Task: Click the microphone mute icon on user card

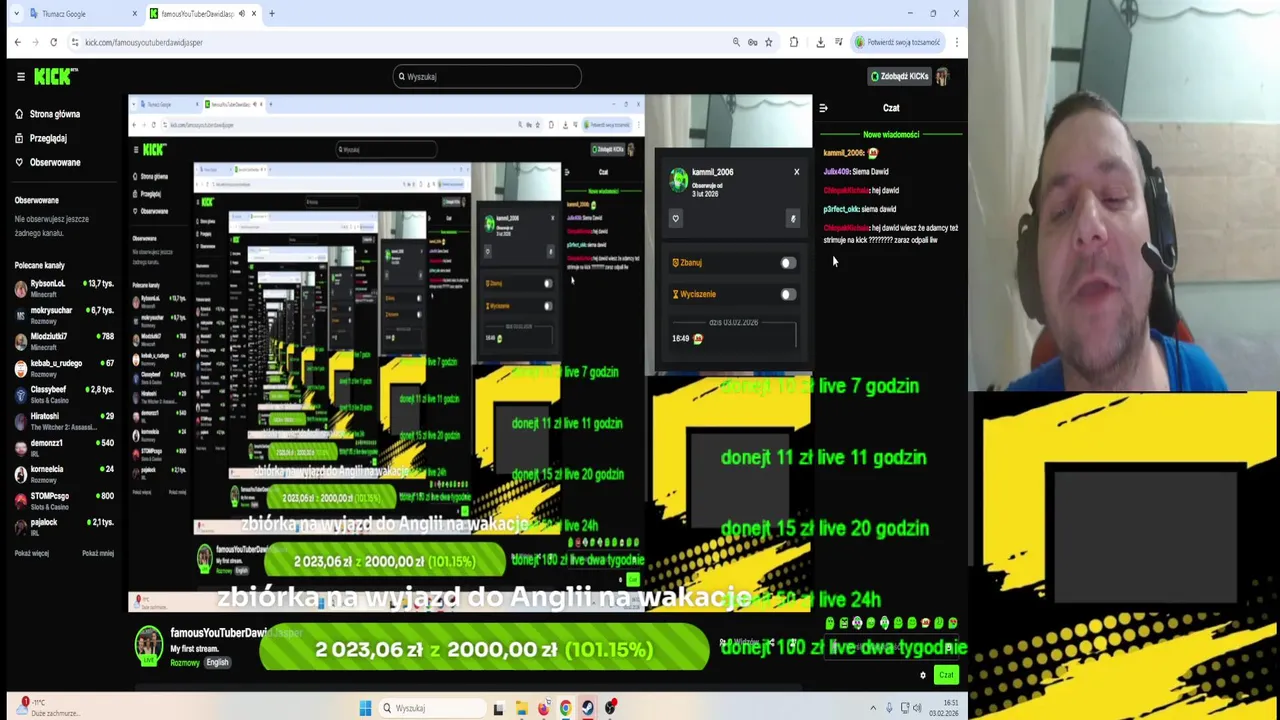Action: click(792, 218)
